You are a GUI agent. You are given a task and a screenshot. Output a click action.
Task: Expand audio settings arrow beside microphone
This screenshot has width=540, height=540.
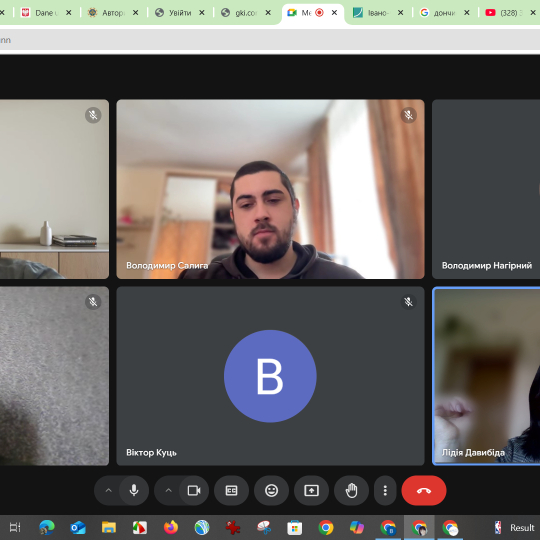108,490
